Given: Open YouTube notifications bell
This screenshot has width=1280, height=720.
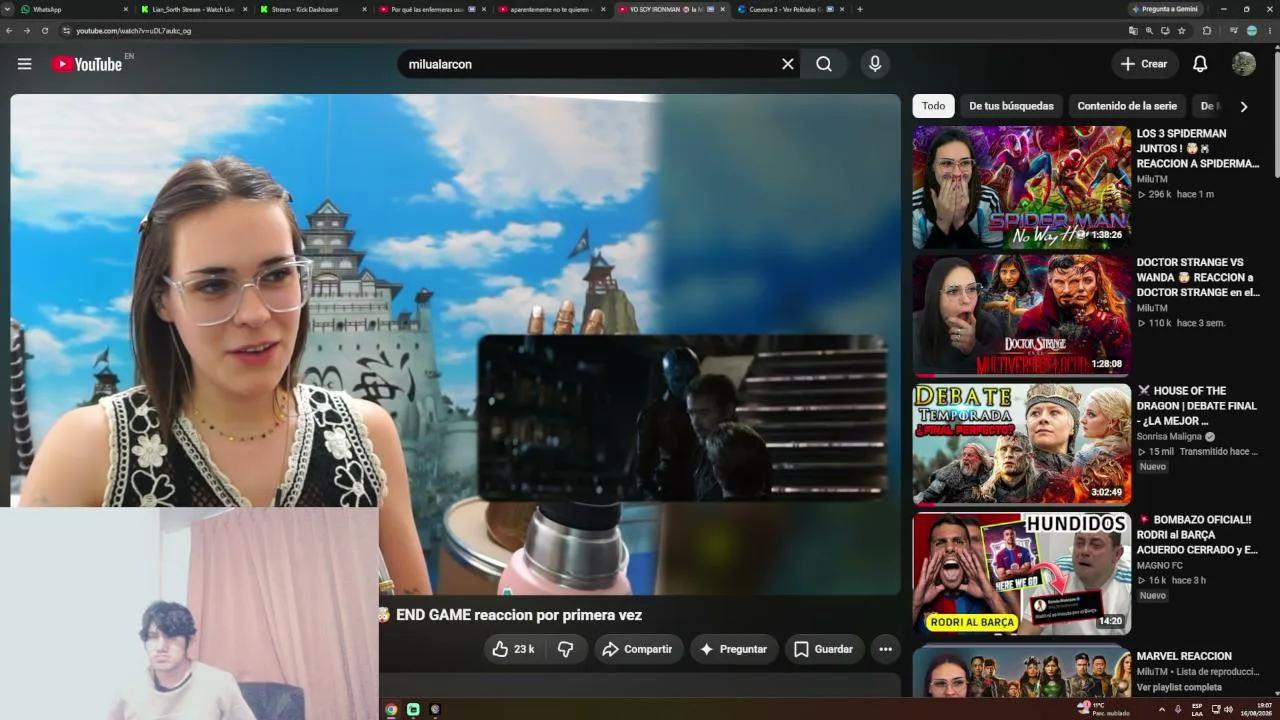Looking at the screenshot, I should pos(1200,64).
